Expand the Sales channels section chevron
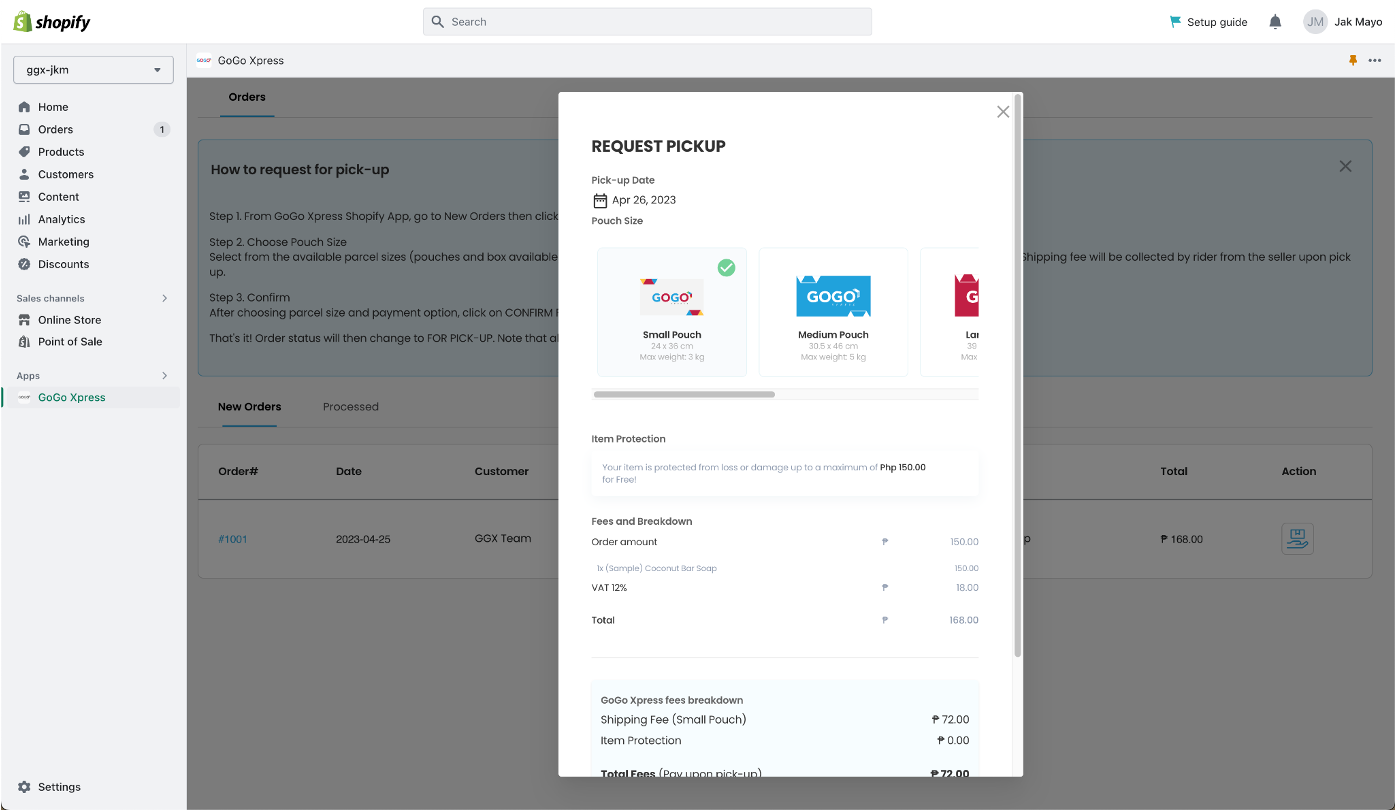 pyautogui.click(x=165, y=298)
